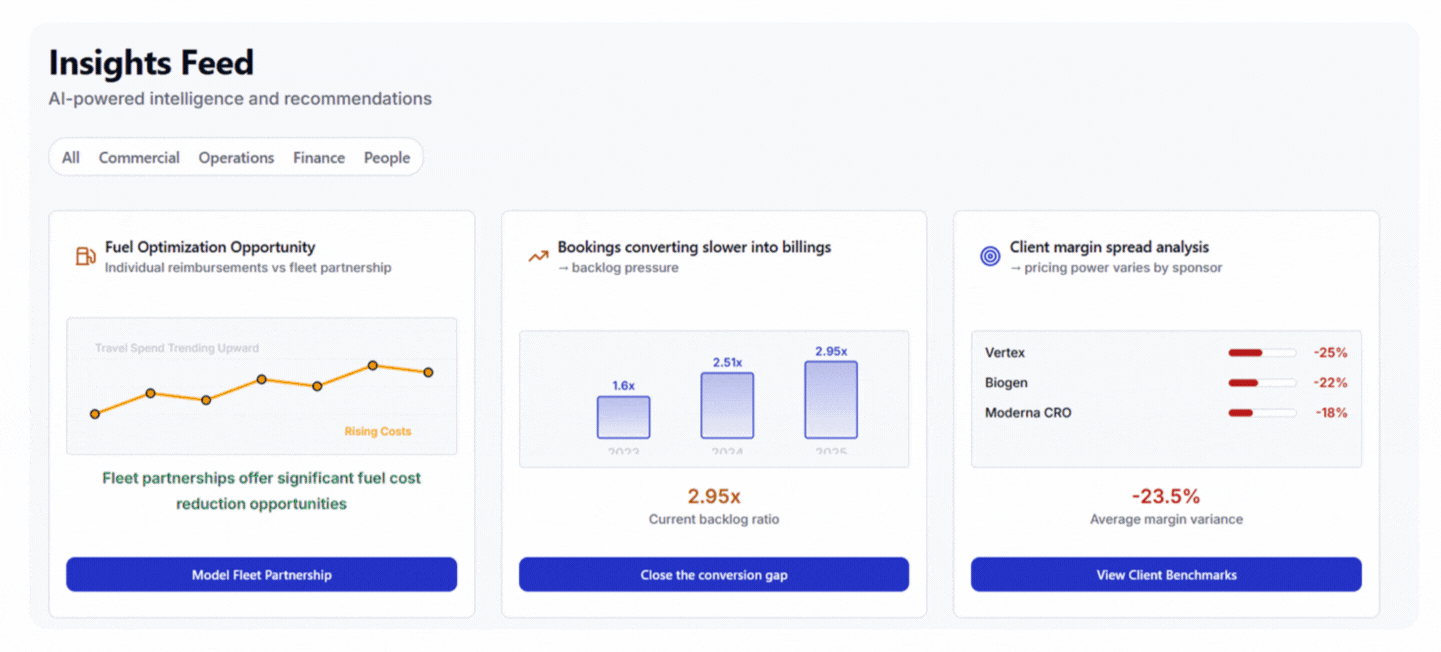This screenshot has width=1441, height=652.
Task: Show the People insights tab
Action: [387, 158]
